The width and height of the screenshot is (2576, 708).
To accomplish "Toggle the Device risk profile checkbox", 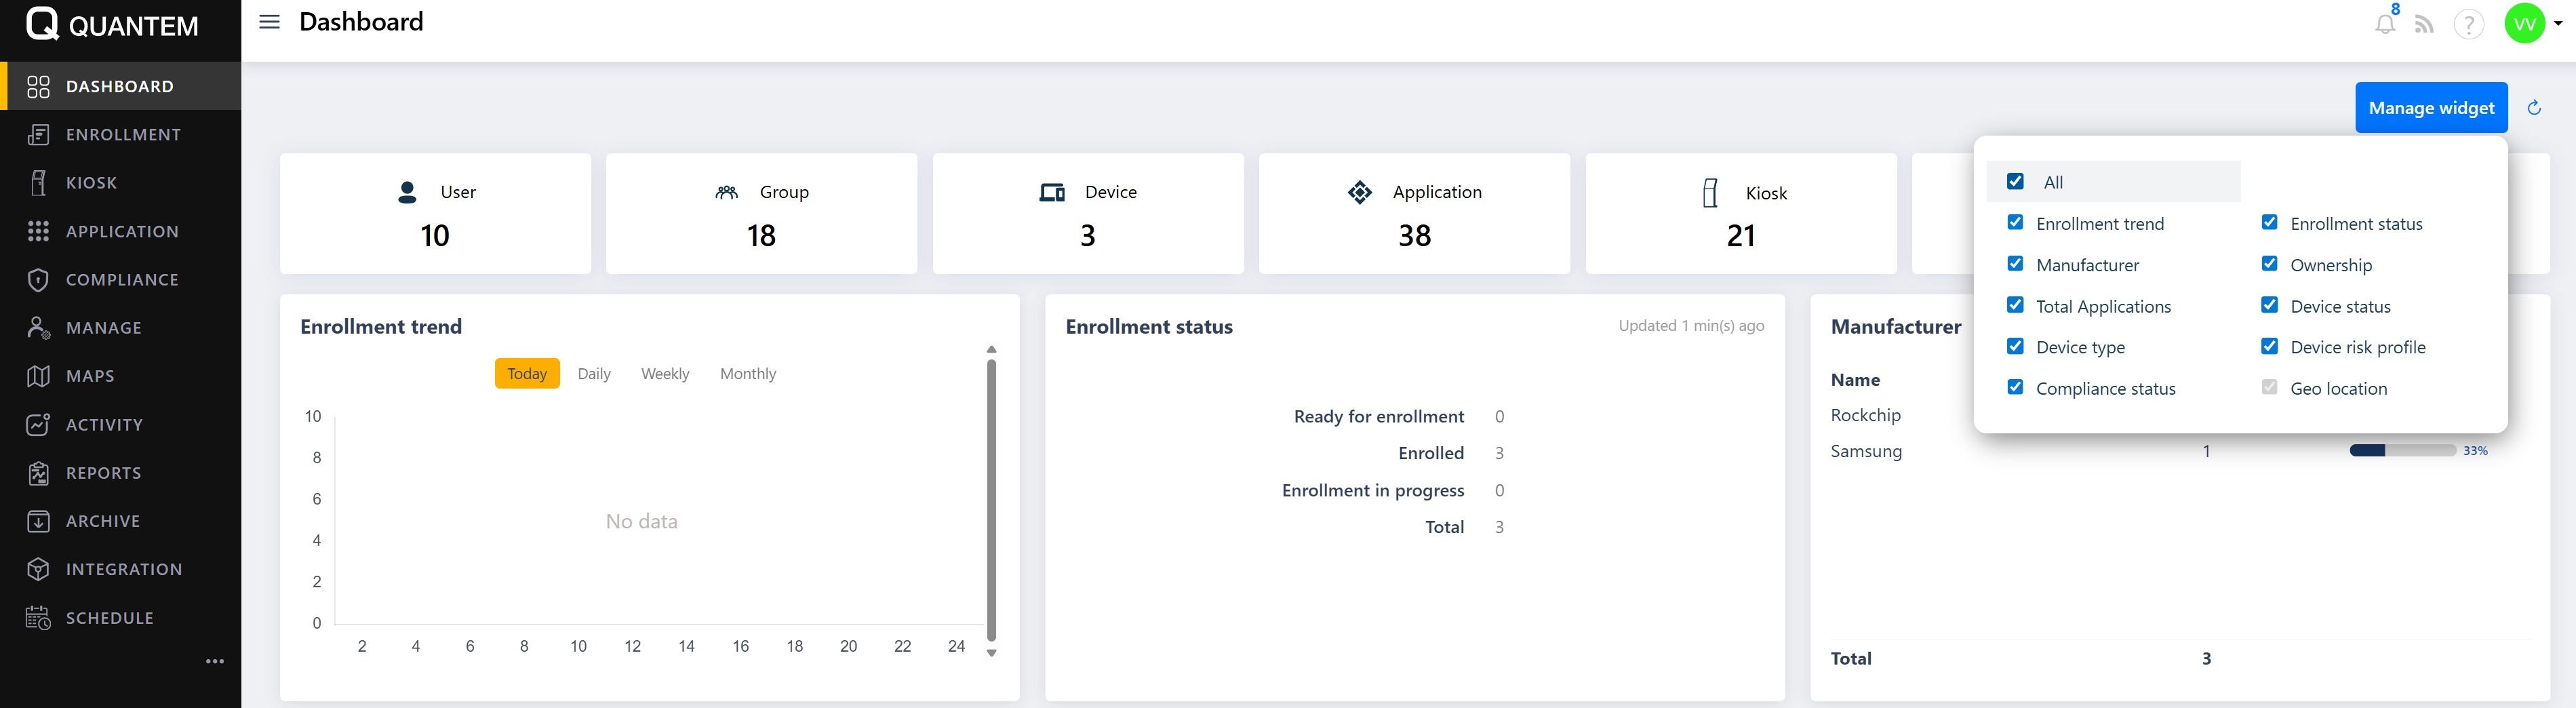I will point(2269,347).
